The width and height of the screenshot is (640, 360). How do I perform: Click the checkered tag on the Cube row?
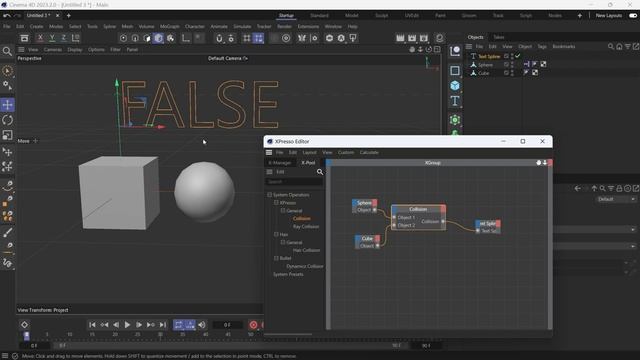point(535,73)
